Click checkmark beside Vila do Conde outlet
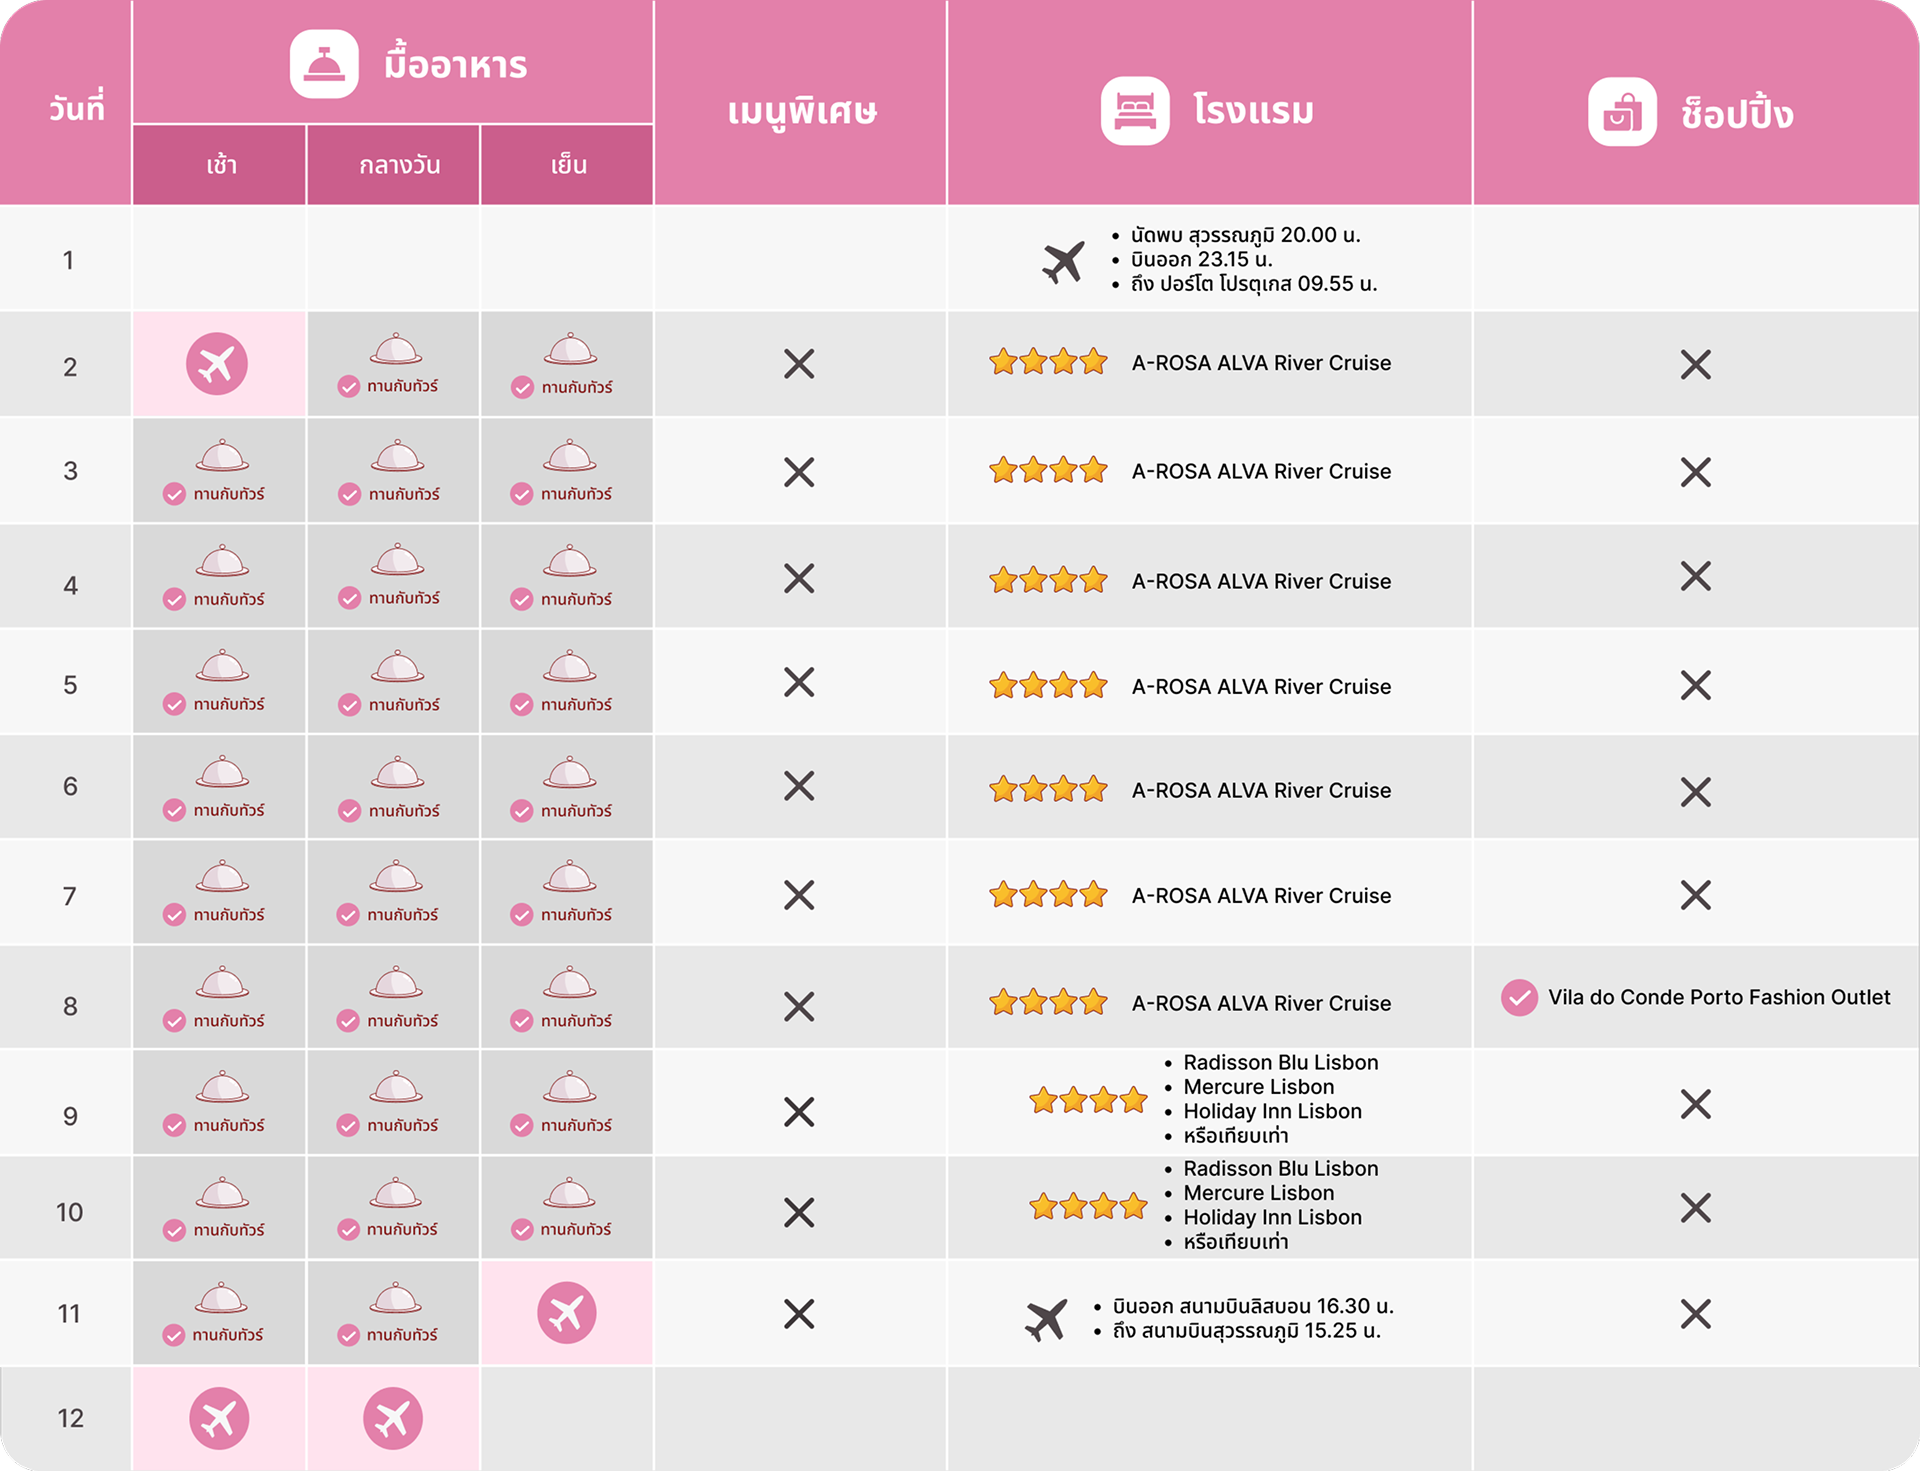Image resolution: width=1920 pixels, height=1471 pixels. pyautogui.click(x=1519, y=997)
